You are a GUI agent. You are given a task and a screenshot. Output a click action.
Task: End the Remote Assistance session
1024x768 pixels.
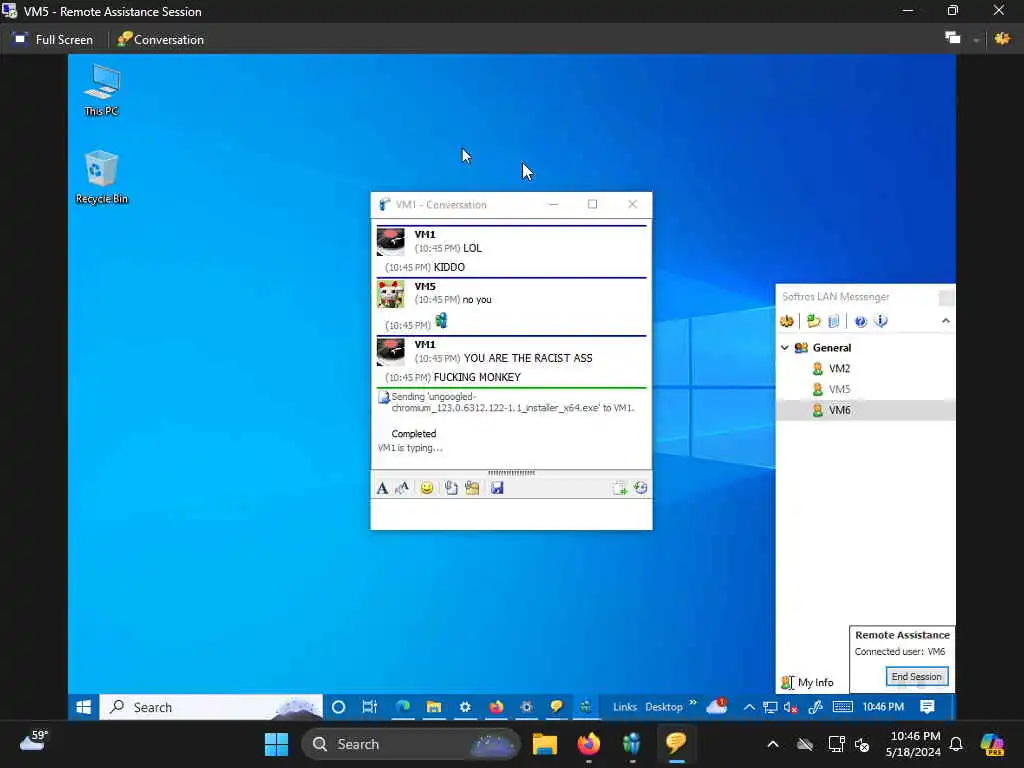point(916,677)
